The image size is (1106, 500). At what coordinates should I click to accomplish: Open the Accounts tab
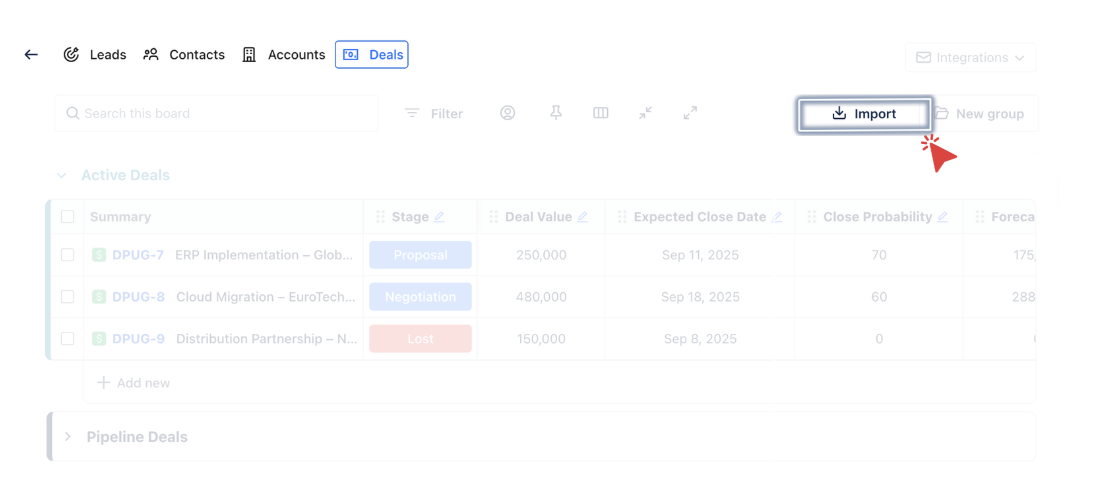[x=284, y=55]
